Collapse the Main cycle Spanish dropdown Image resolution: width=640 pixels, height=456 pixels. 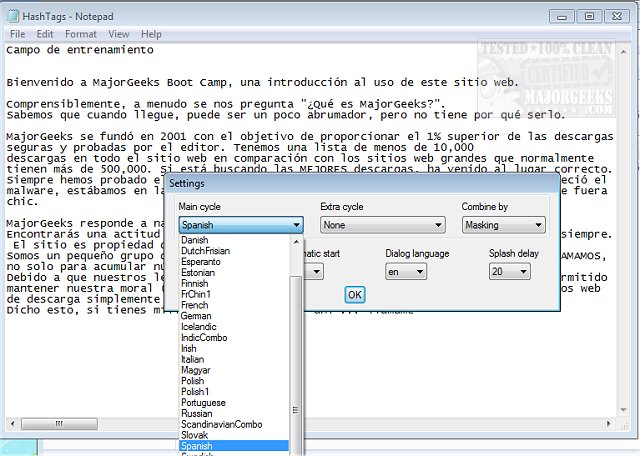[241, 225]
